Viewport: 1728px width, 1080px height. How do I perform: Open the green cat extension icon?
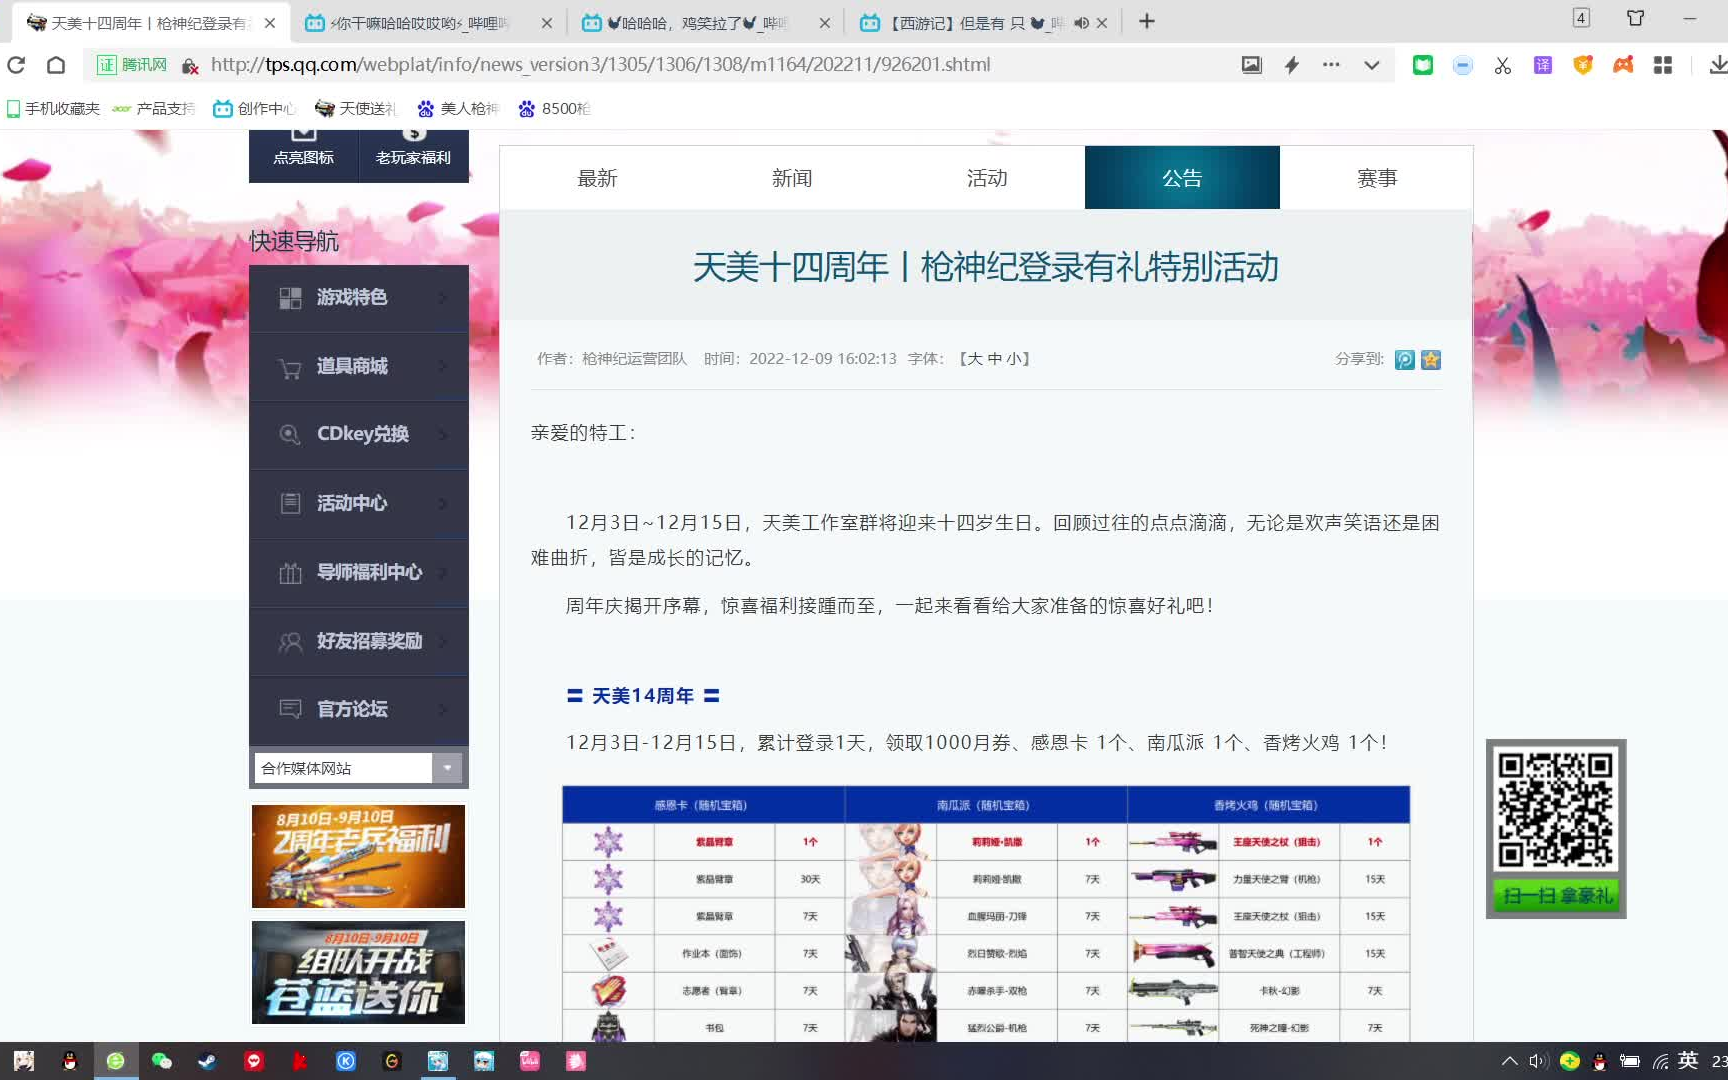[x=1422, y=65]
